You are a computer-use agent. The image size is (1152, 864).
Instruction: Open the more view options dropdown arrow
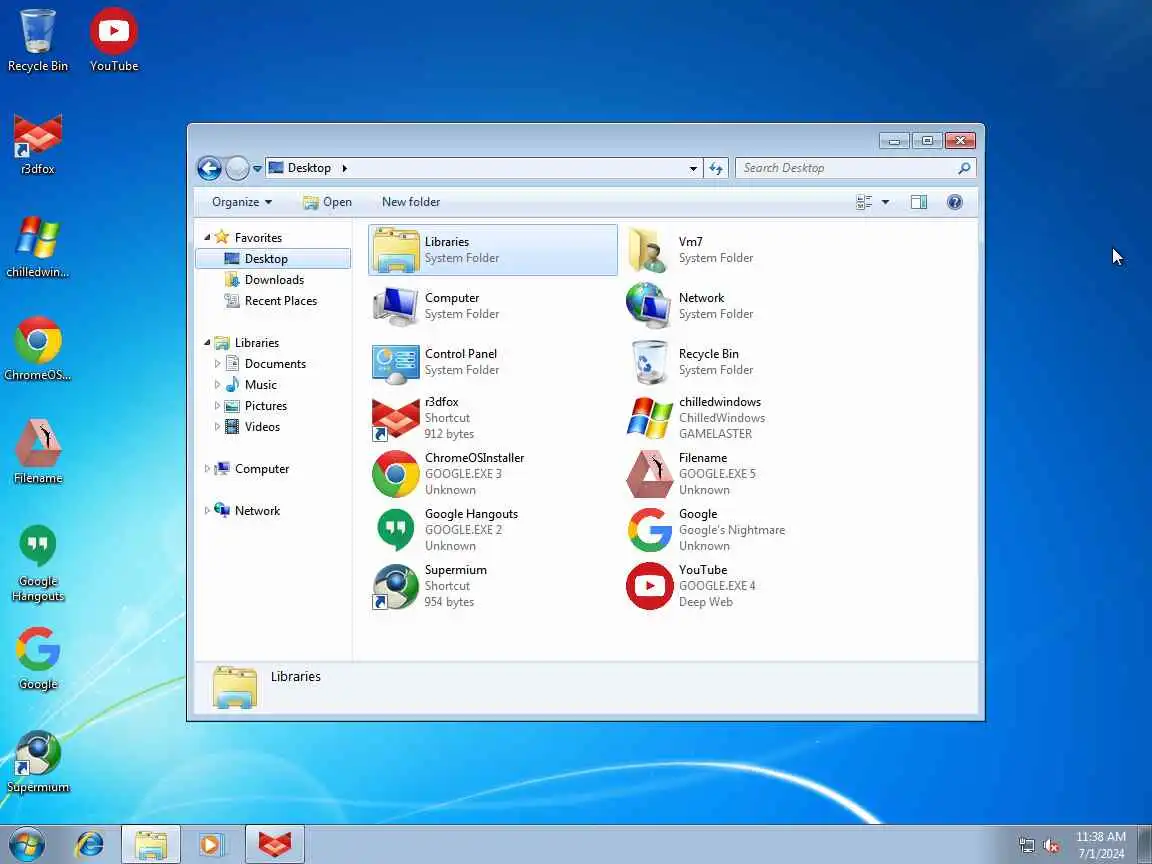tap(885, 202)
